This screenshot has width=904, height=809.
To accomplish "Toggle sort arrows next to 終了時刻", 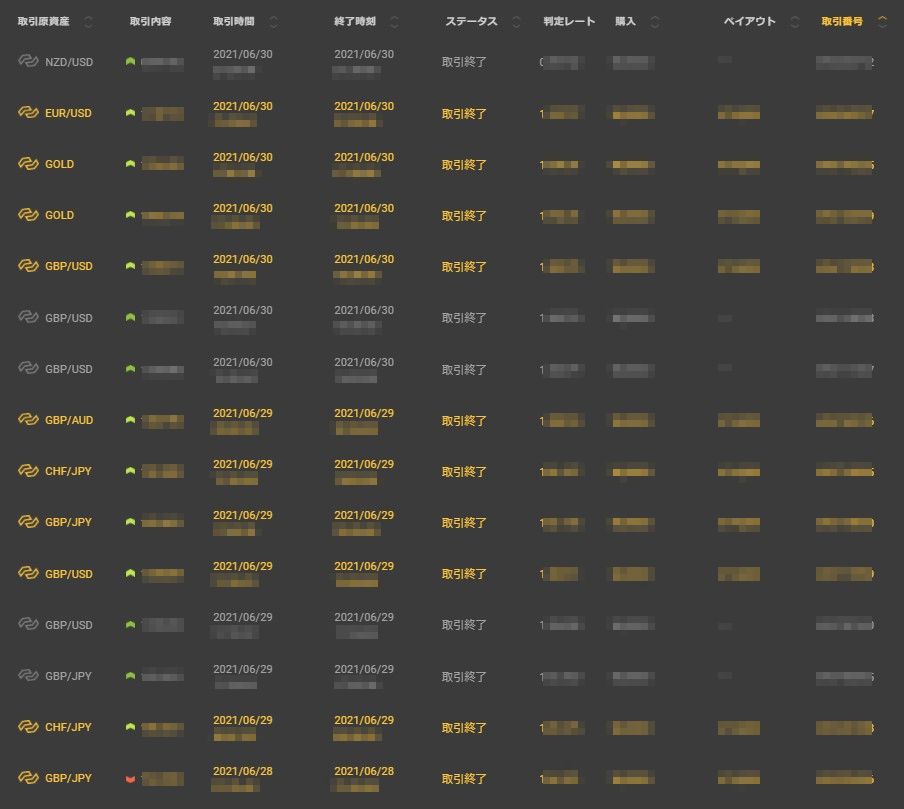I will point(394,22).
